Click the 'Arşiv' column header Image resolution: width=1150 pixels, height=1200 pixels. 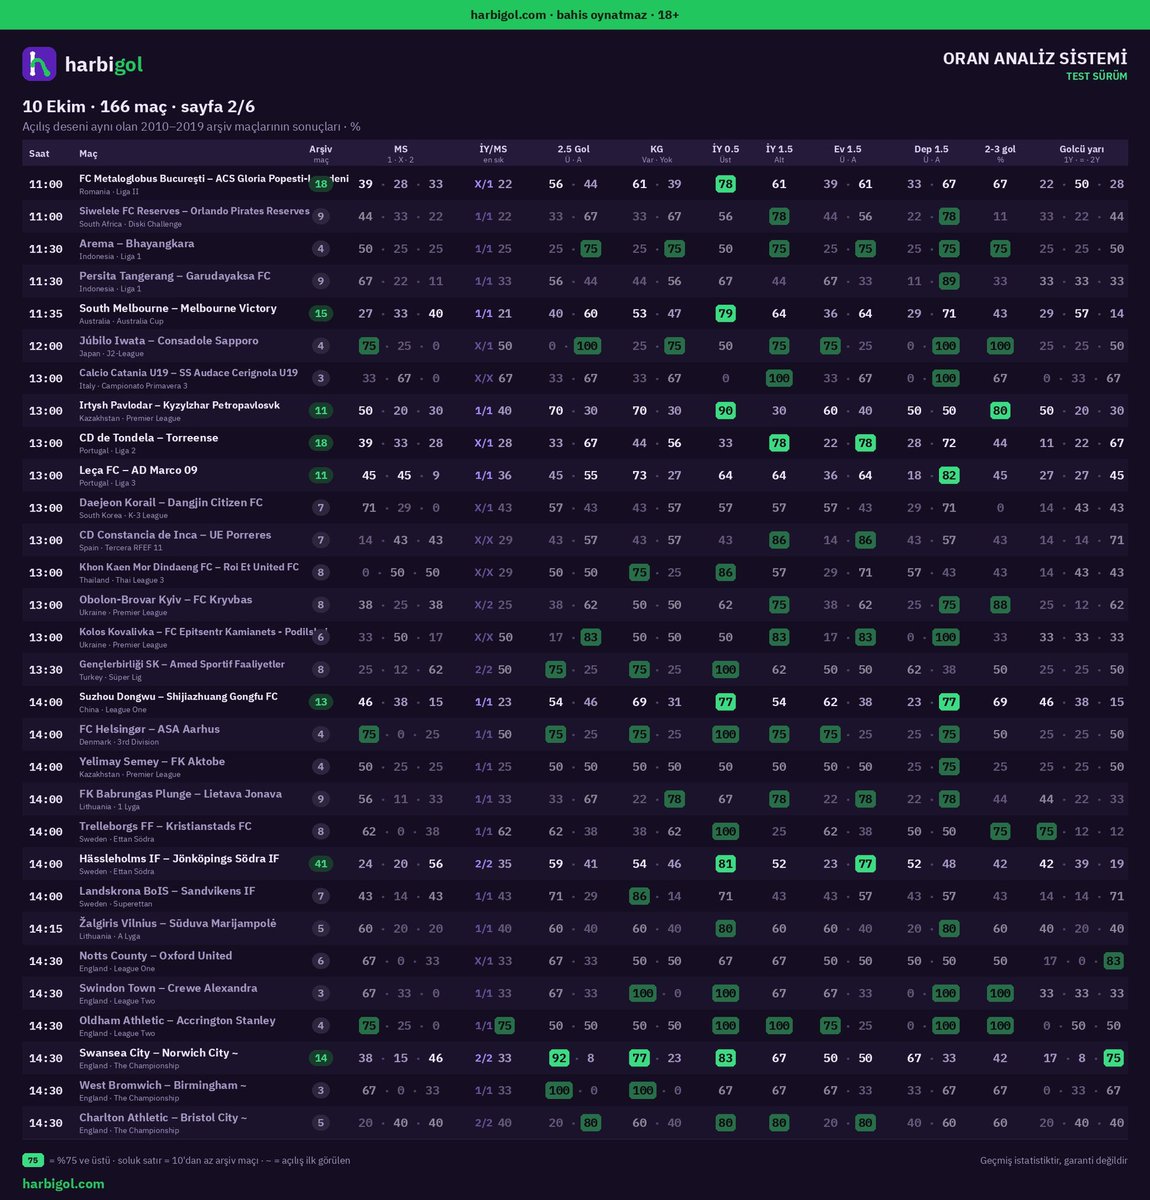pos(320,149)
